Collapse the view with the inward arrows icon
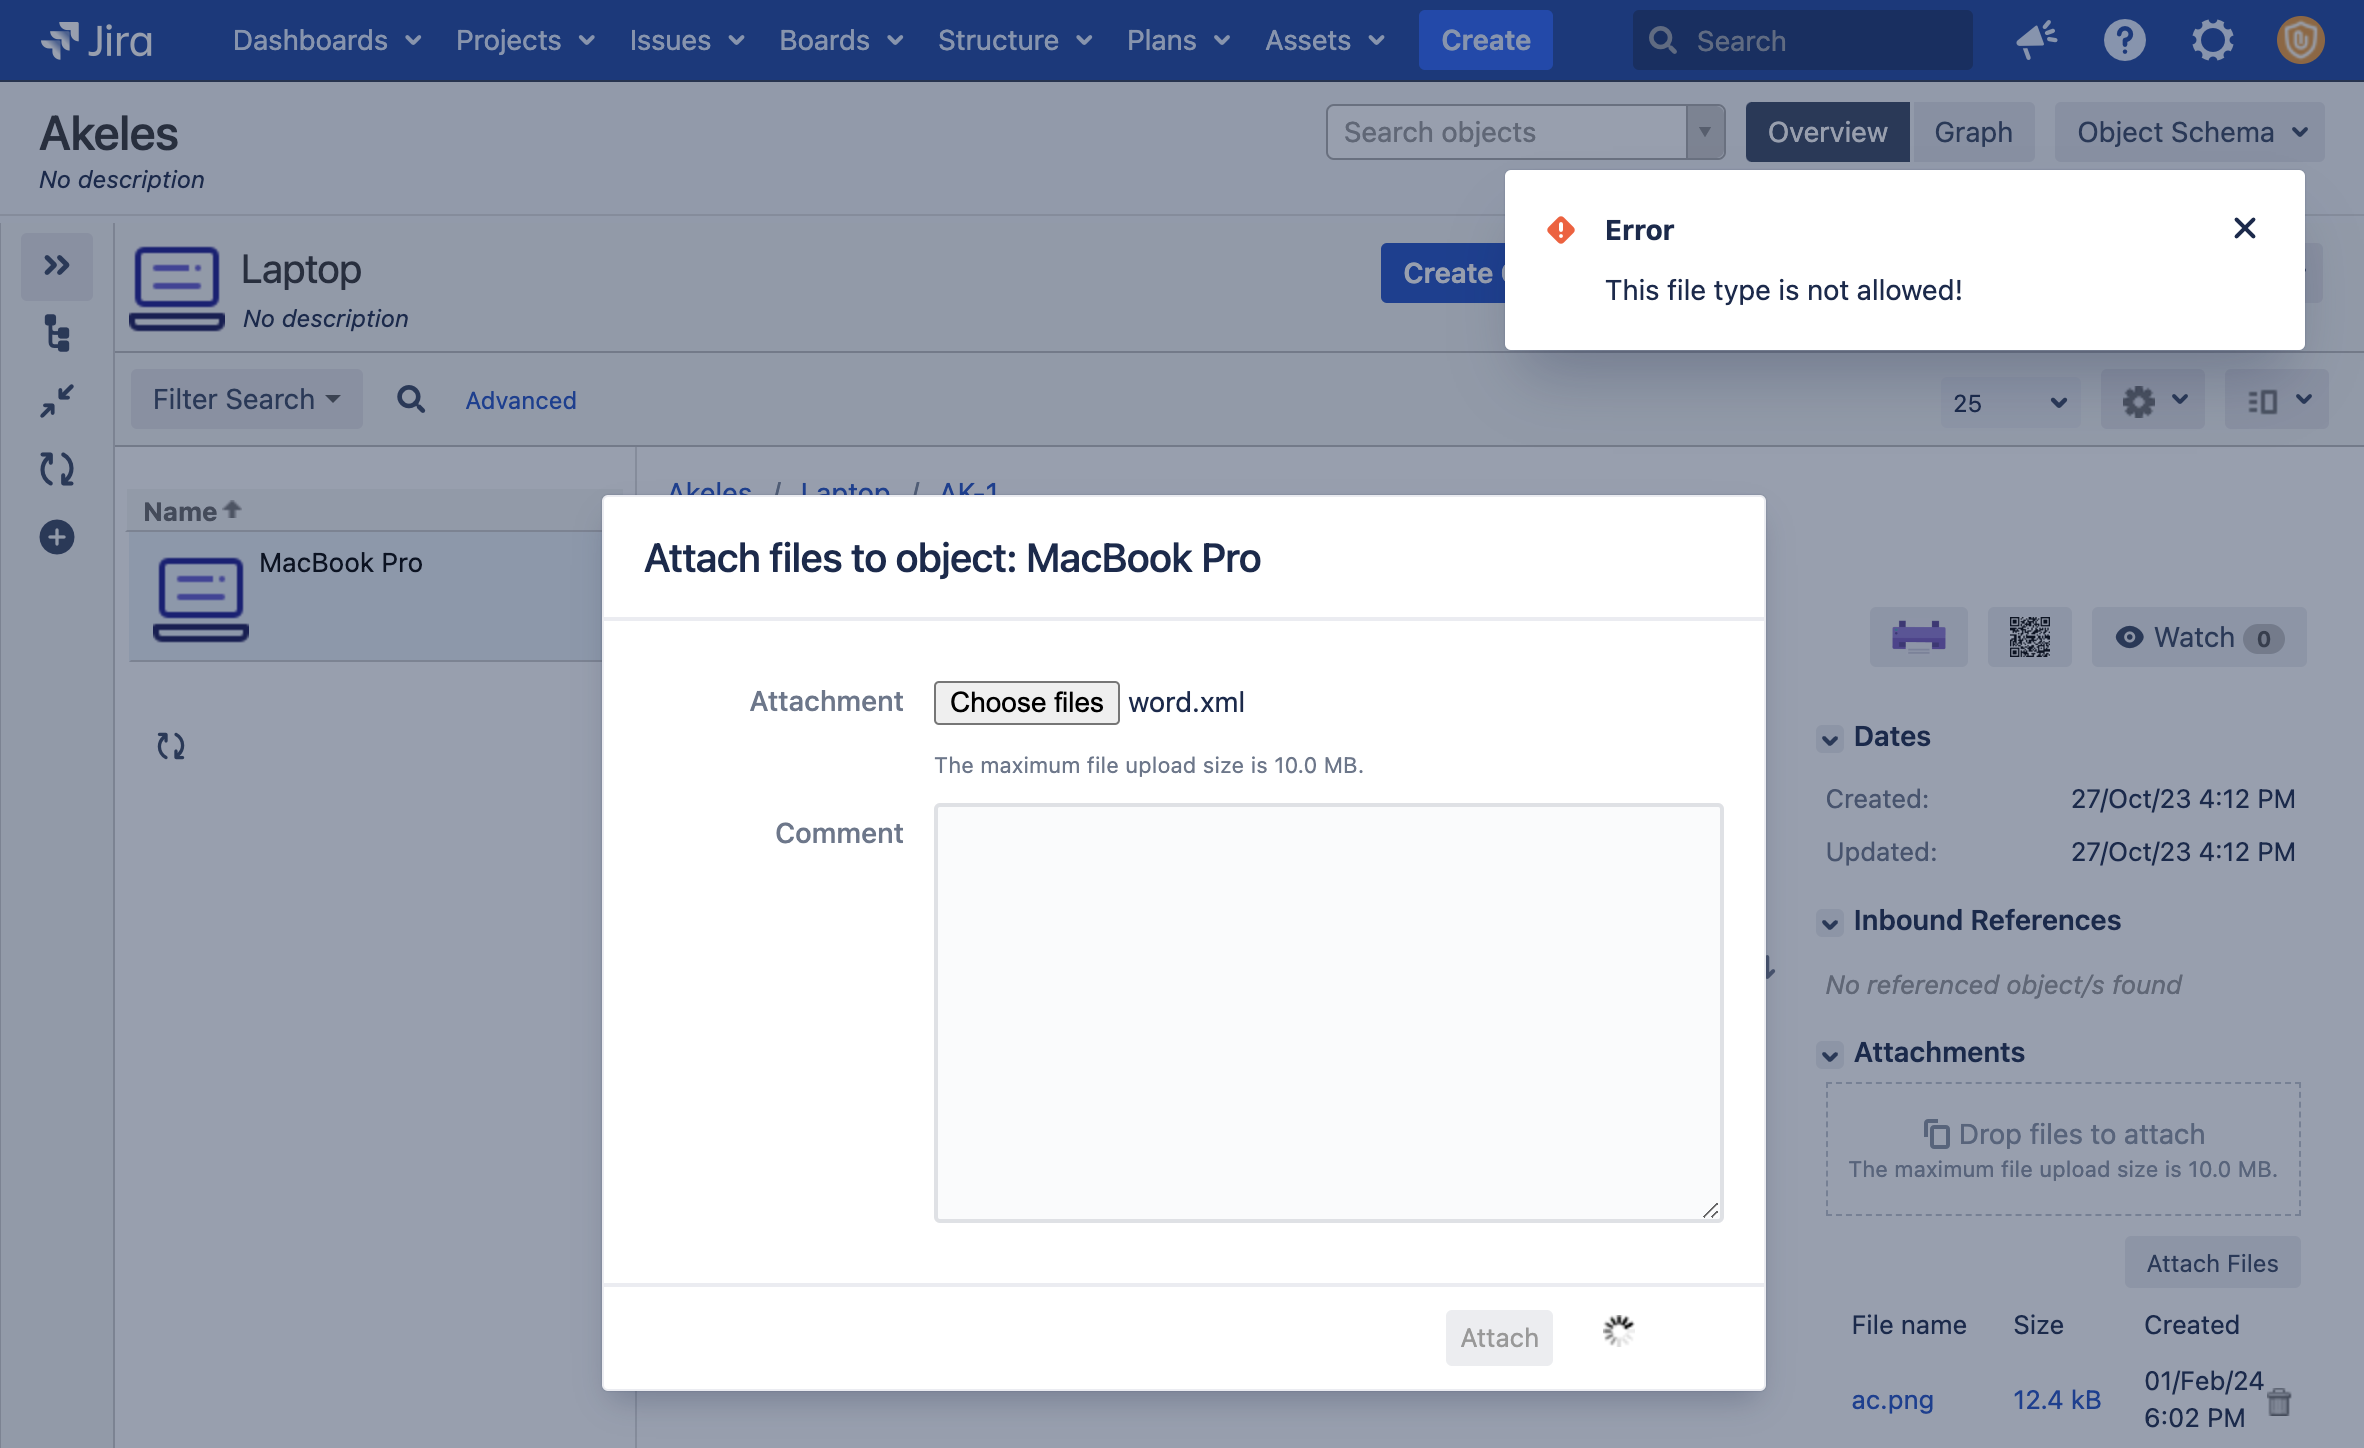The height and width of the screenshot is (1448, 2364). (57, 401)
